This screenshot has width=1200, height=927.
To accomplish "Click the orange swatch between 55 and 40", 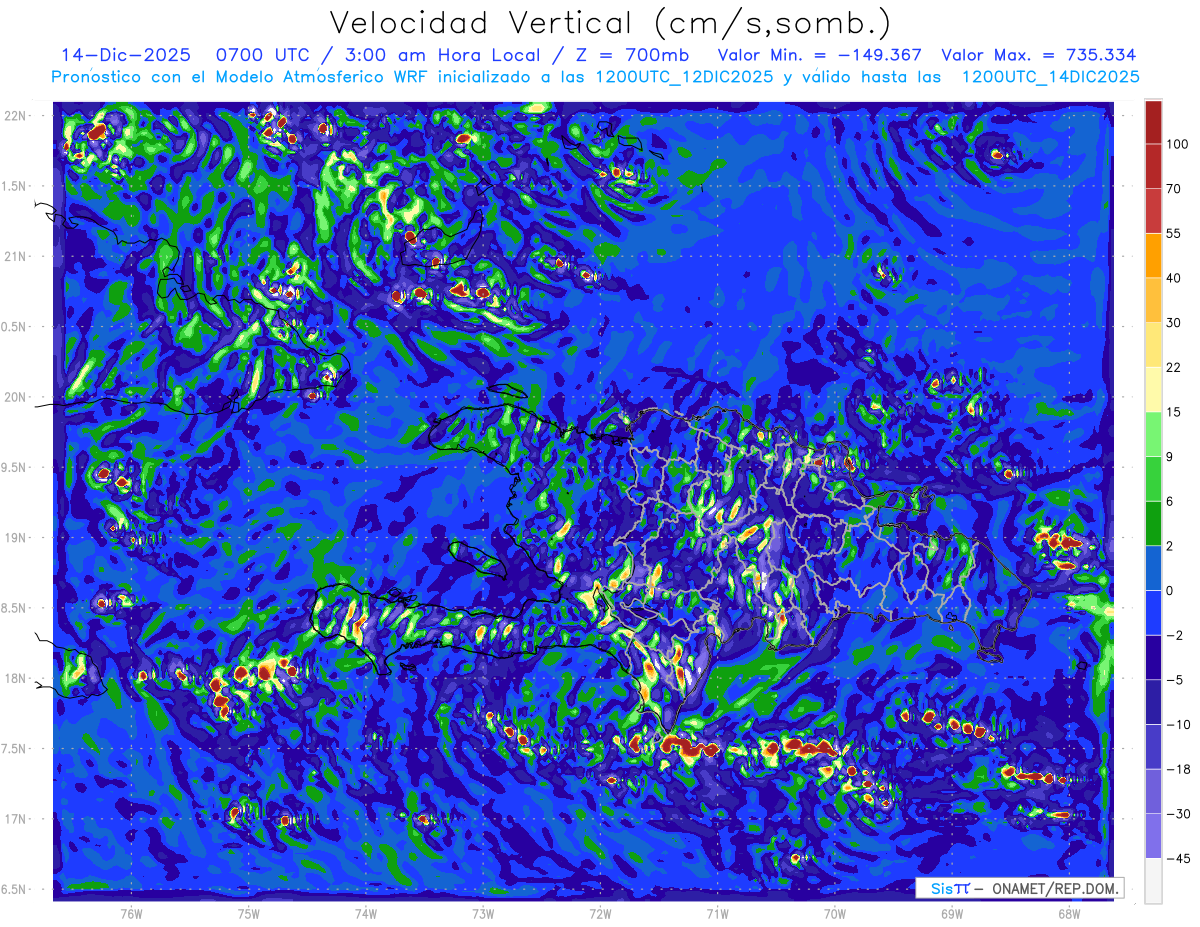I will (x=1153, y=255).
